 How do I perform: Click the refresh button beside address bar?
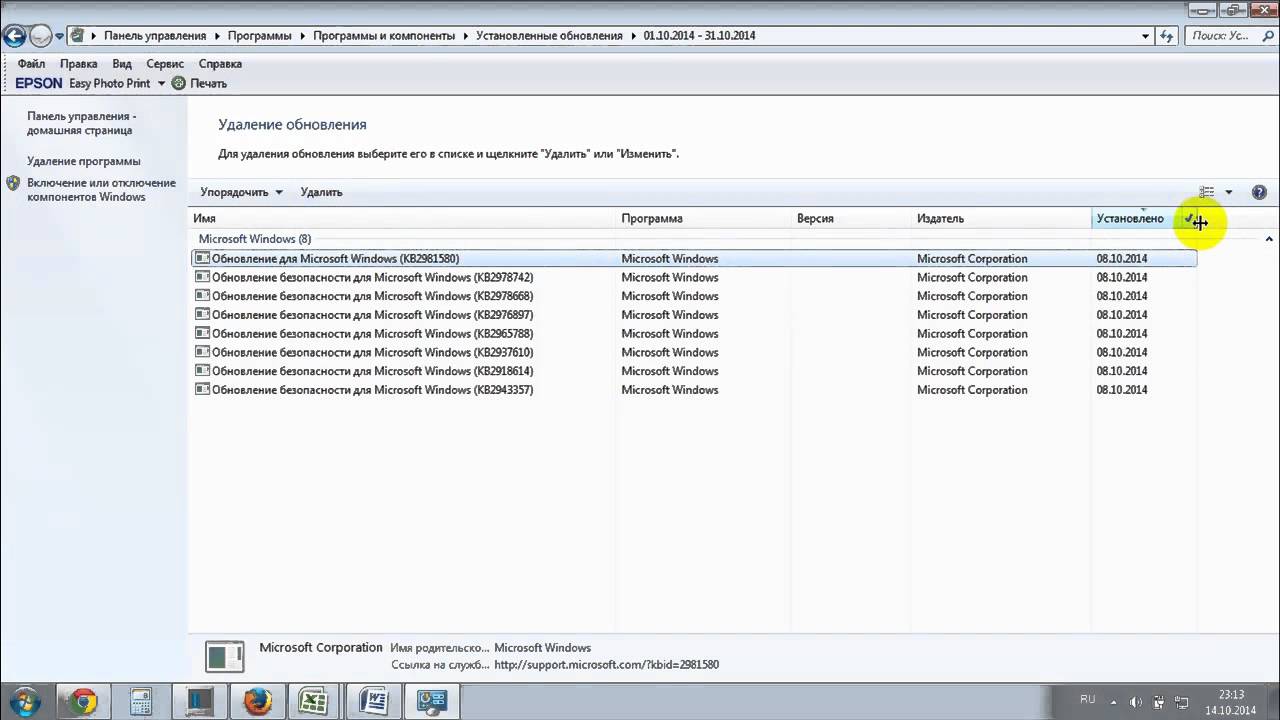1166,36
